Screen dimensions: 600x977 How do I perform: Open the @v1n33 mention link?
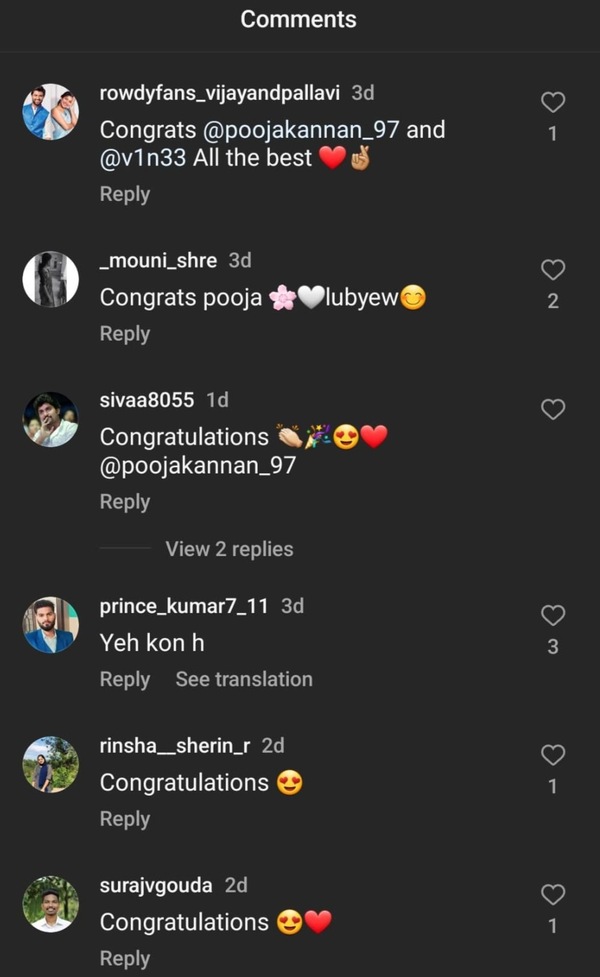pyautogui.click(x=143, y=158)
